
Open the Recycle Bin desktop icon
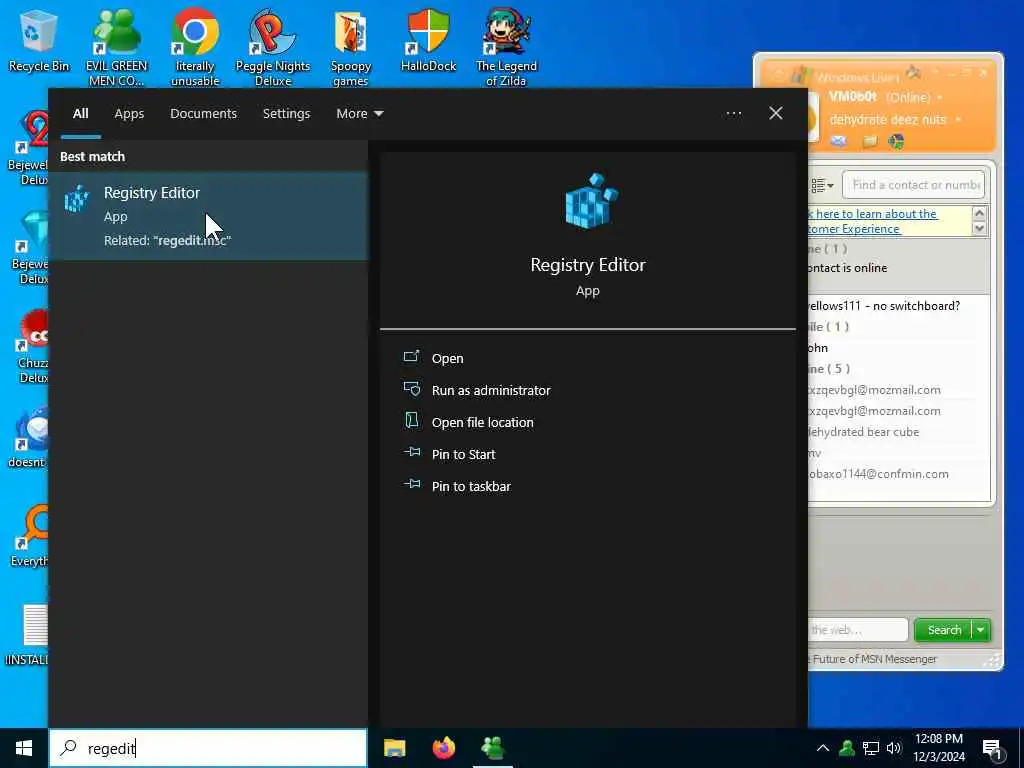tap(39, 40)
